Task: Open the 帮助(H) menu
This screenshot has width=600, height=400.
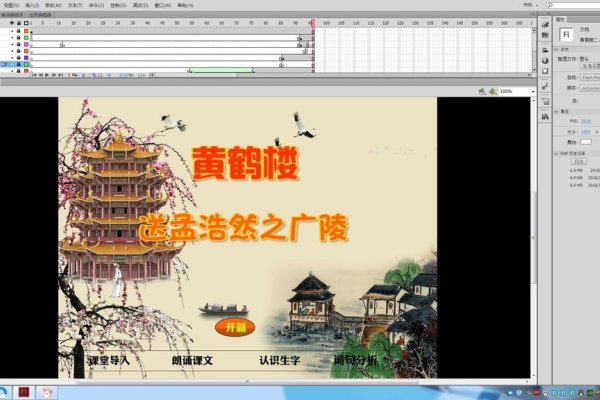Action: click(x=185, y=5)
